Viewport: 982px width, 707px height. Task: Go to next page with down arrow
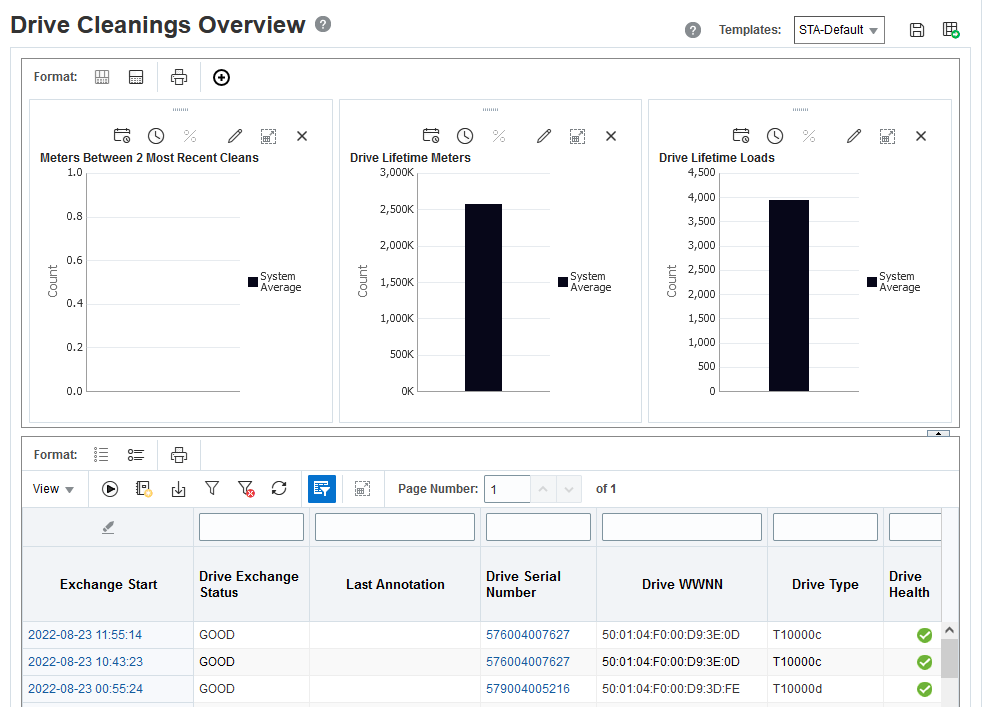point(569,489)
